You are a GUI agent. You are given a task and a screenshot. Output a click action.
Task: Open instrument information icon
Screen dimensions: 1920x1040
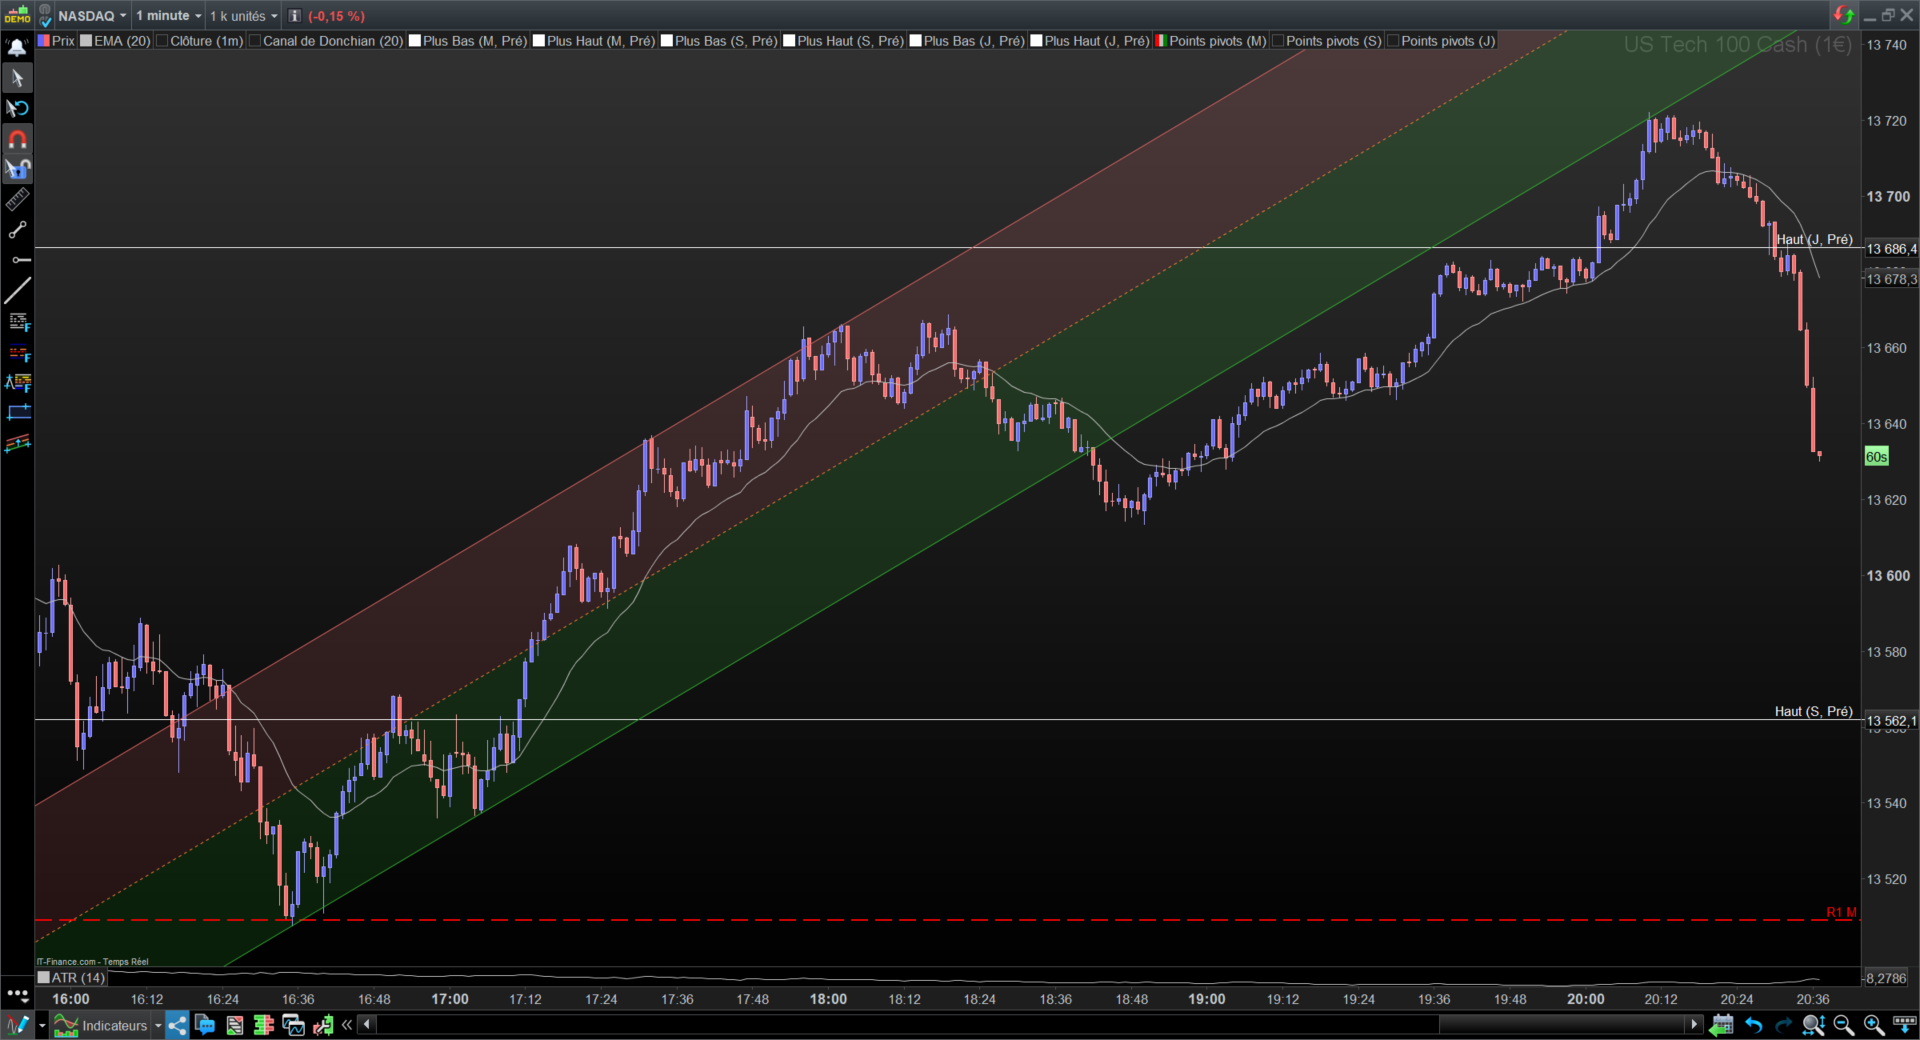(294, 16)
